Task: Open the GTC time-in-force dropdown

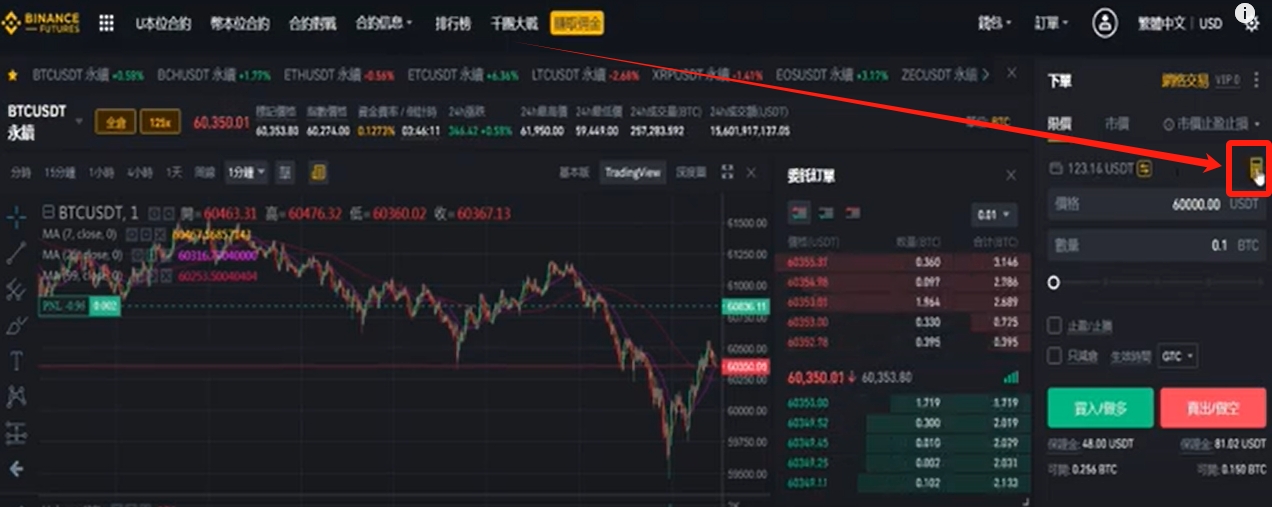Action: [1177, 356]
